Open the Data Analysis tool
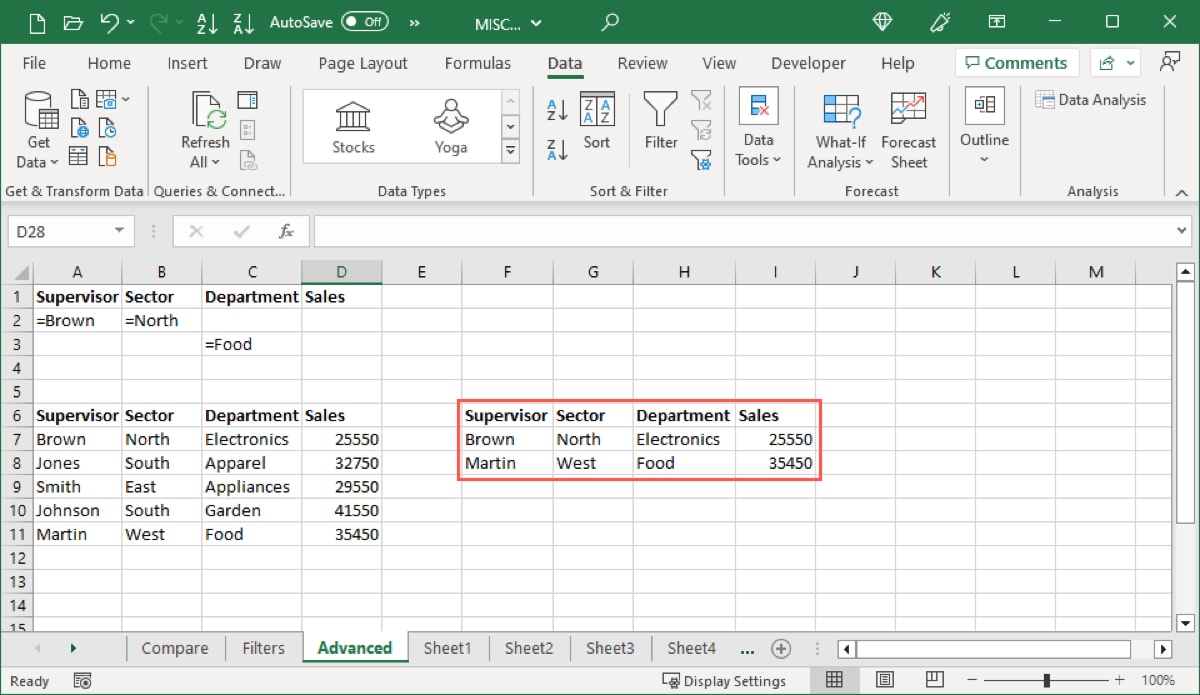 (x=1092, y=99)
